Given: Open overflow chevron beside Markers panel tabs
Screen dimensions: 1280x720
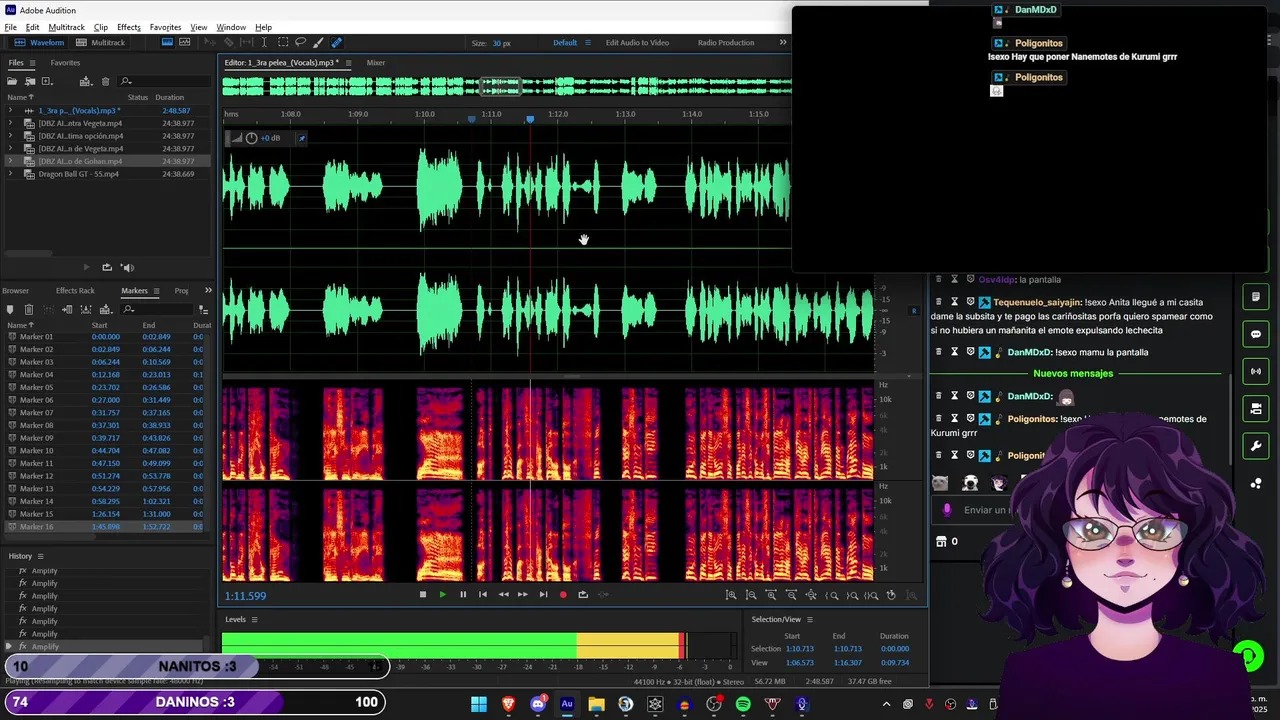Looking at the screenshot, I should (x=208, y=290).
